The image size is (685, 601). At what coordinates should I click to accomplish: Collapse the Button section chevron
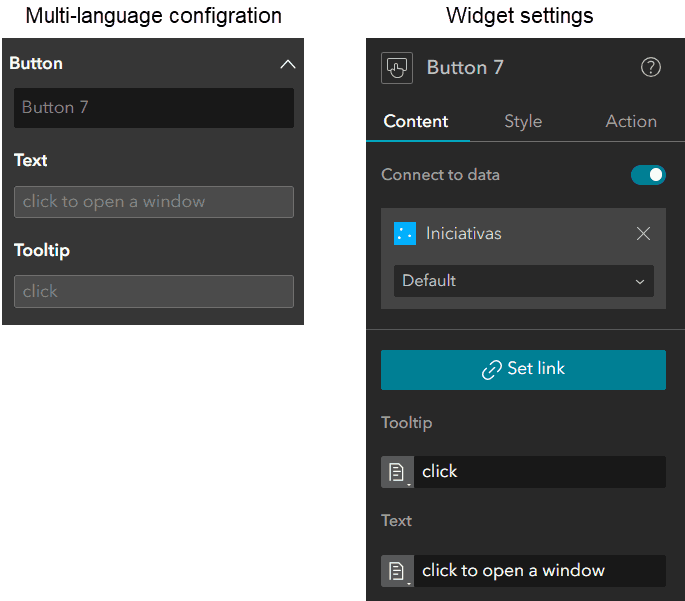click(x=287, y=64)
